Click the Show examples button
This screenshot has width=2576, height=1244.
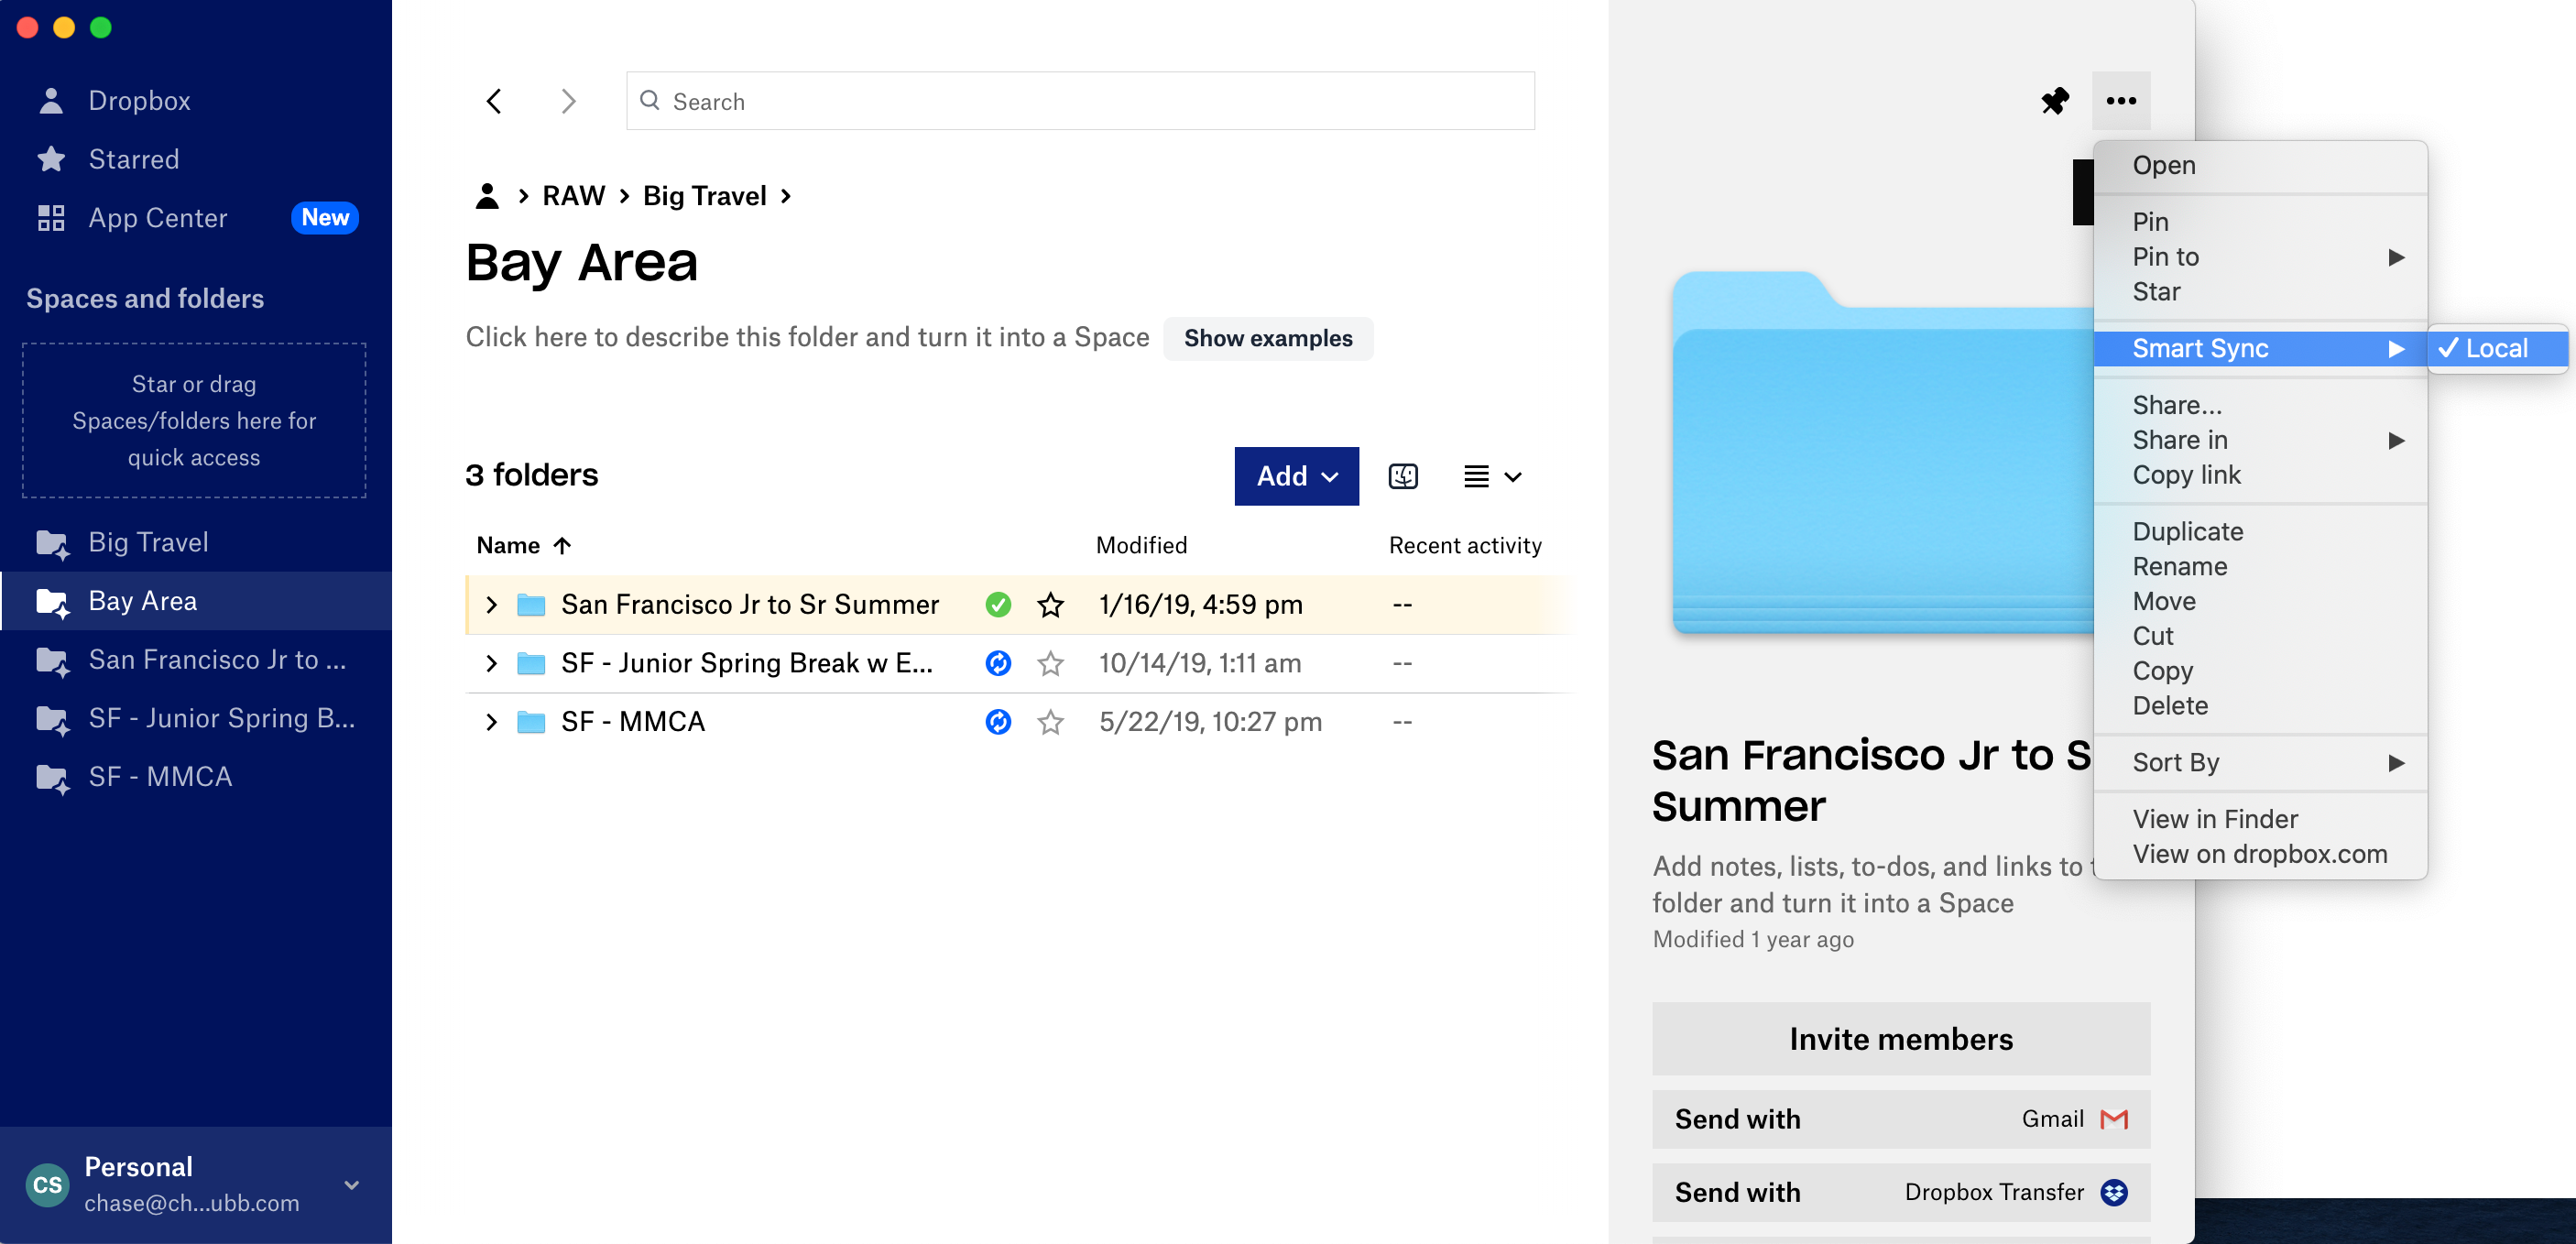(x=1267, y=338)
